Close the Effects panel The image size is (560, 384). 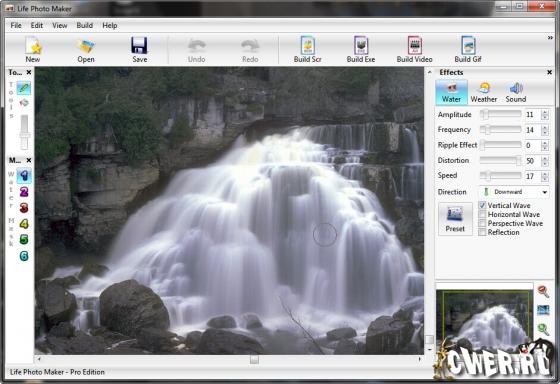550,73
